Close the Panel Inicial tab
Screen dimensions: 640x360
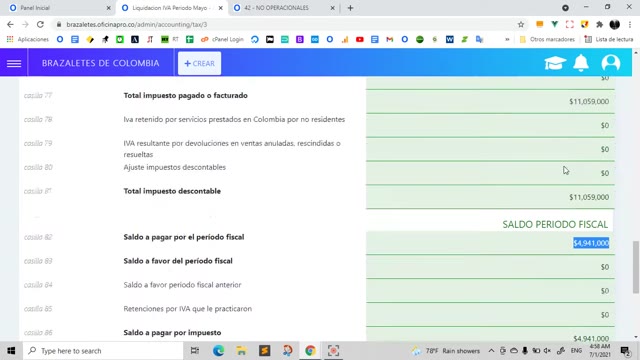point(109,8)
